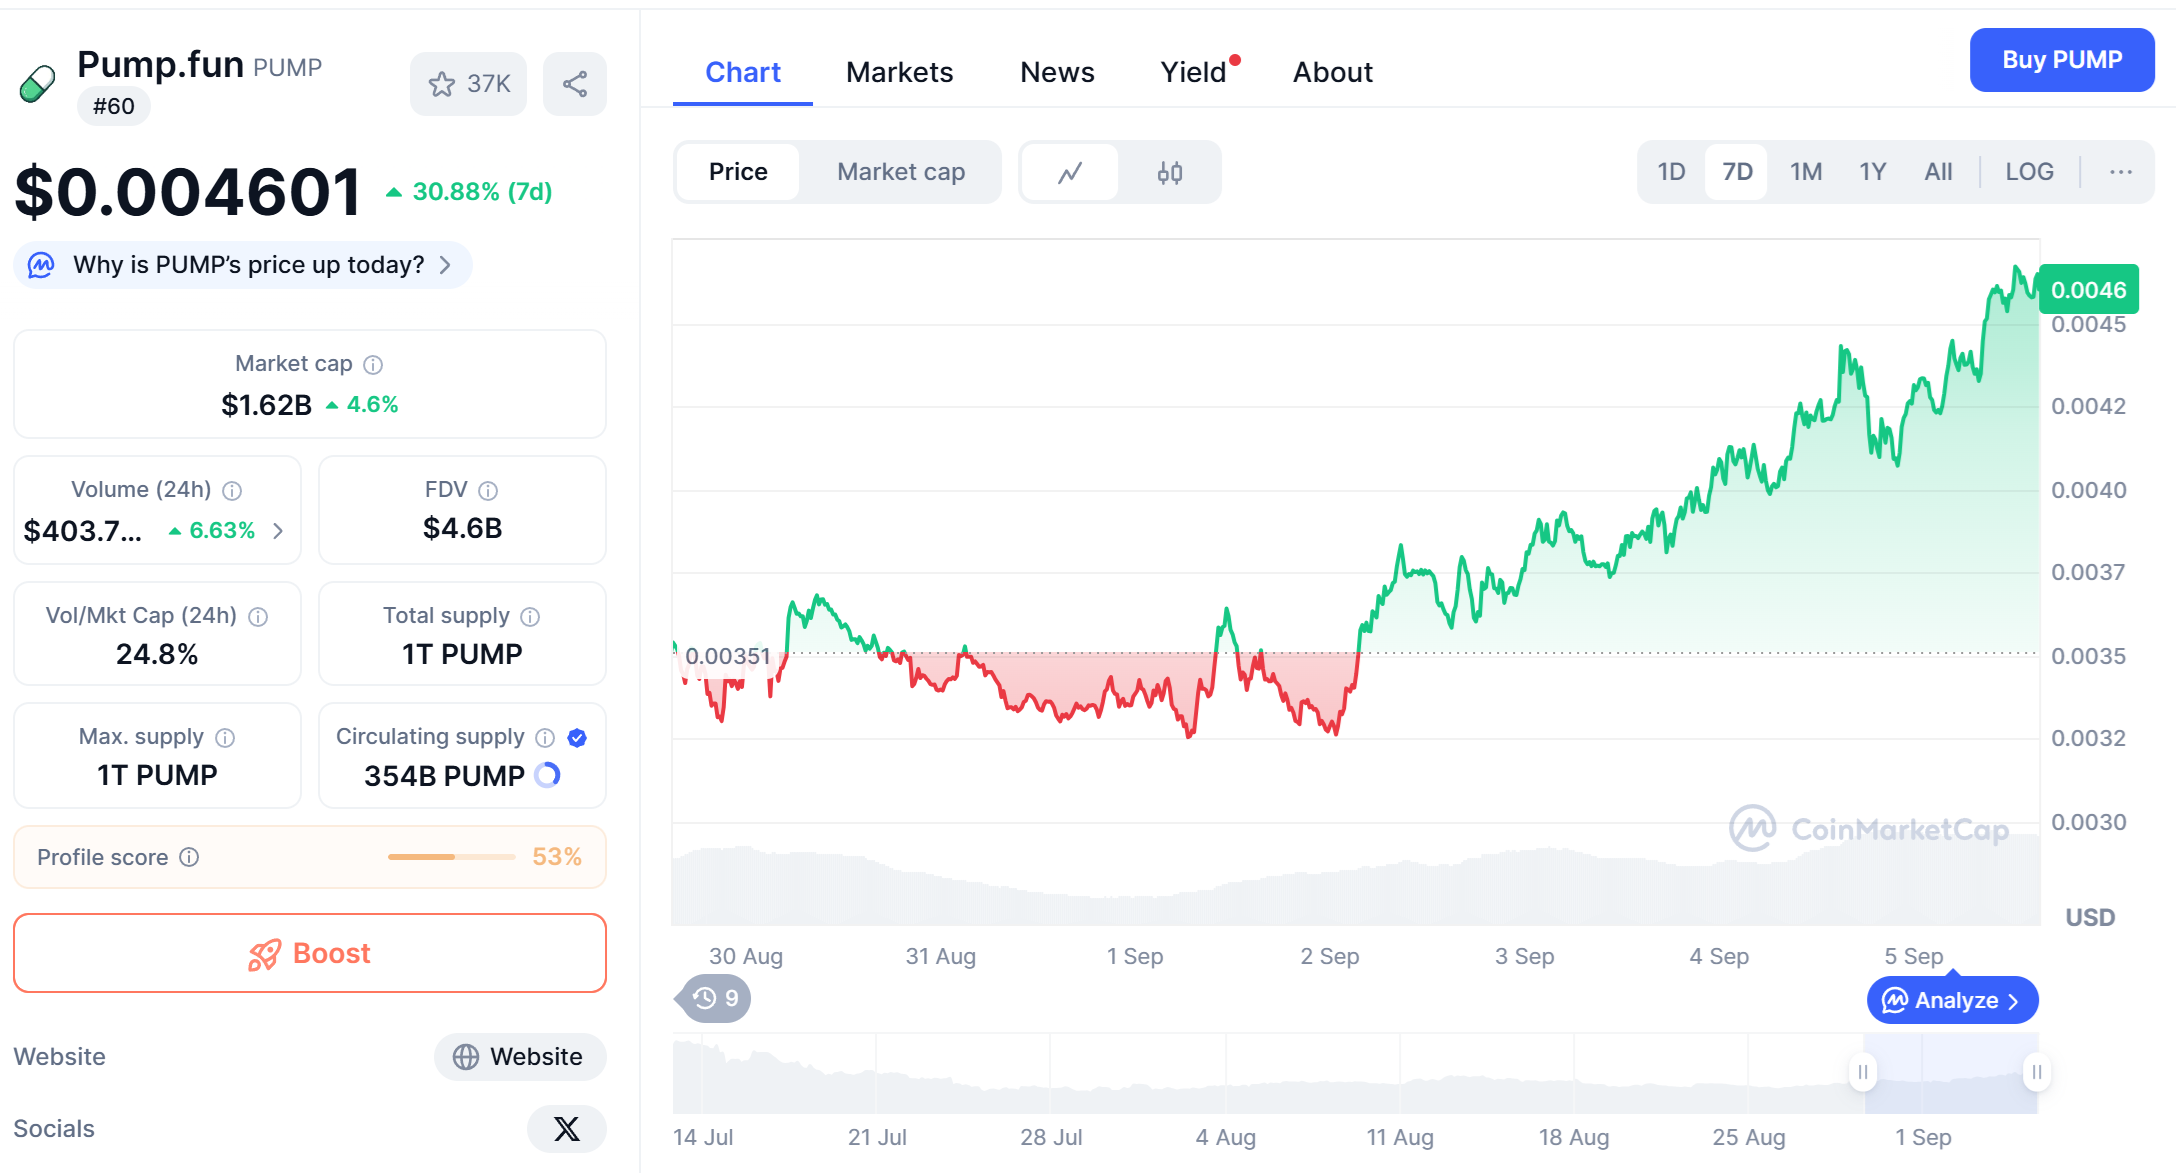
Task: Click the right range handle of timeline navigator
Action: tap(2037, 1072)
